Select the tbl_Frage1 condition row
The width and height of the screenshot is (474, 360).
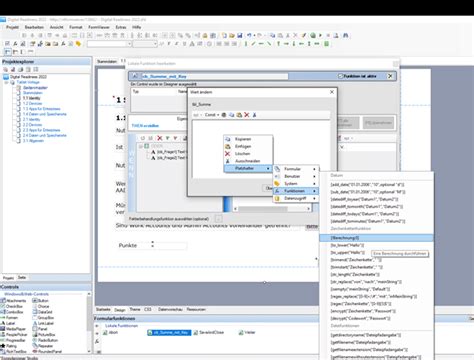point(168,152)
